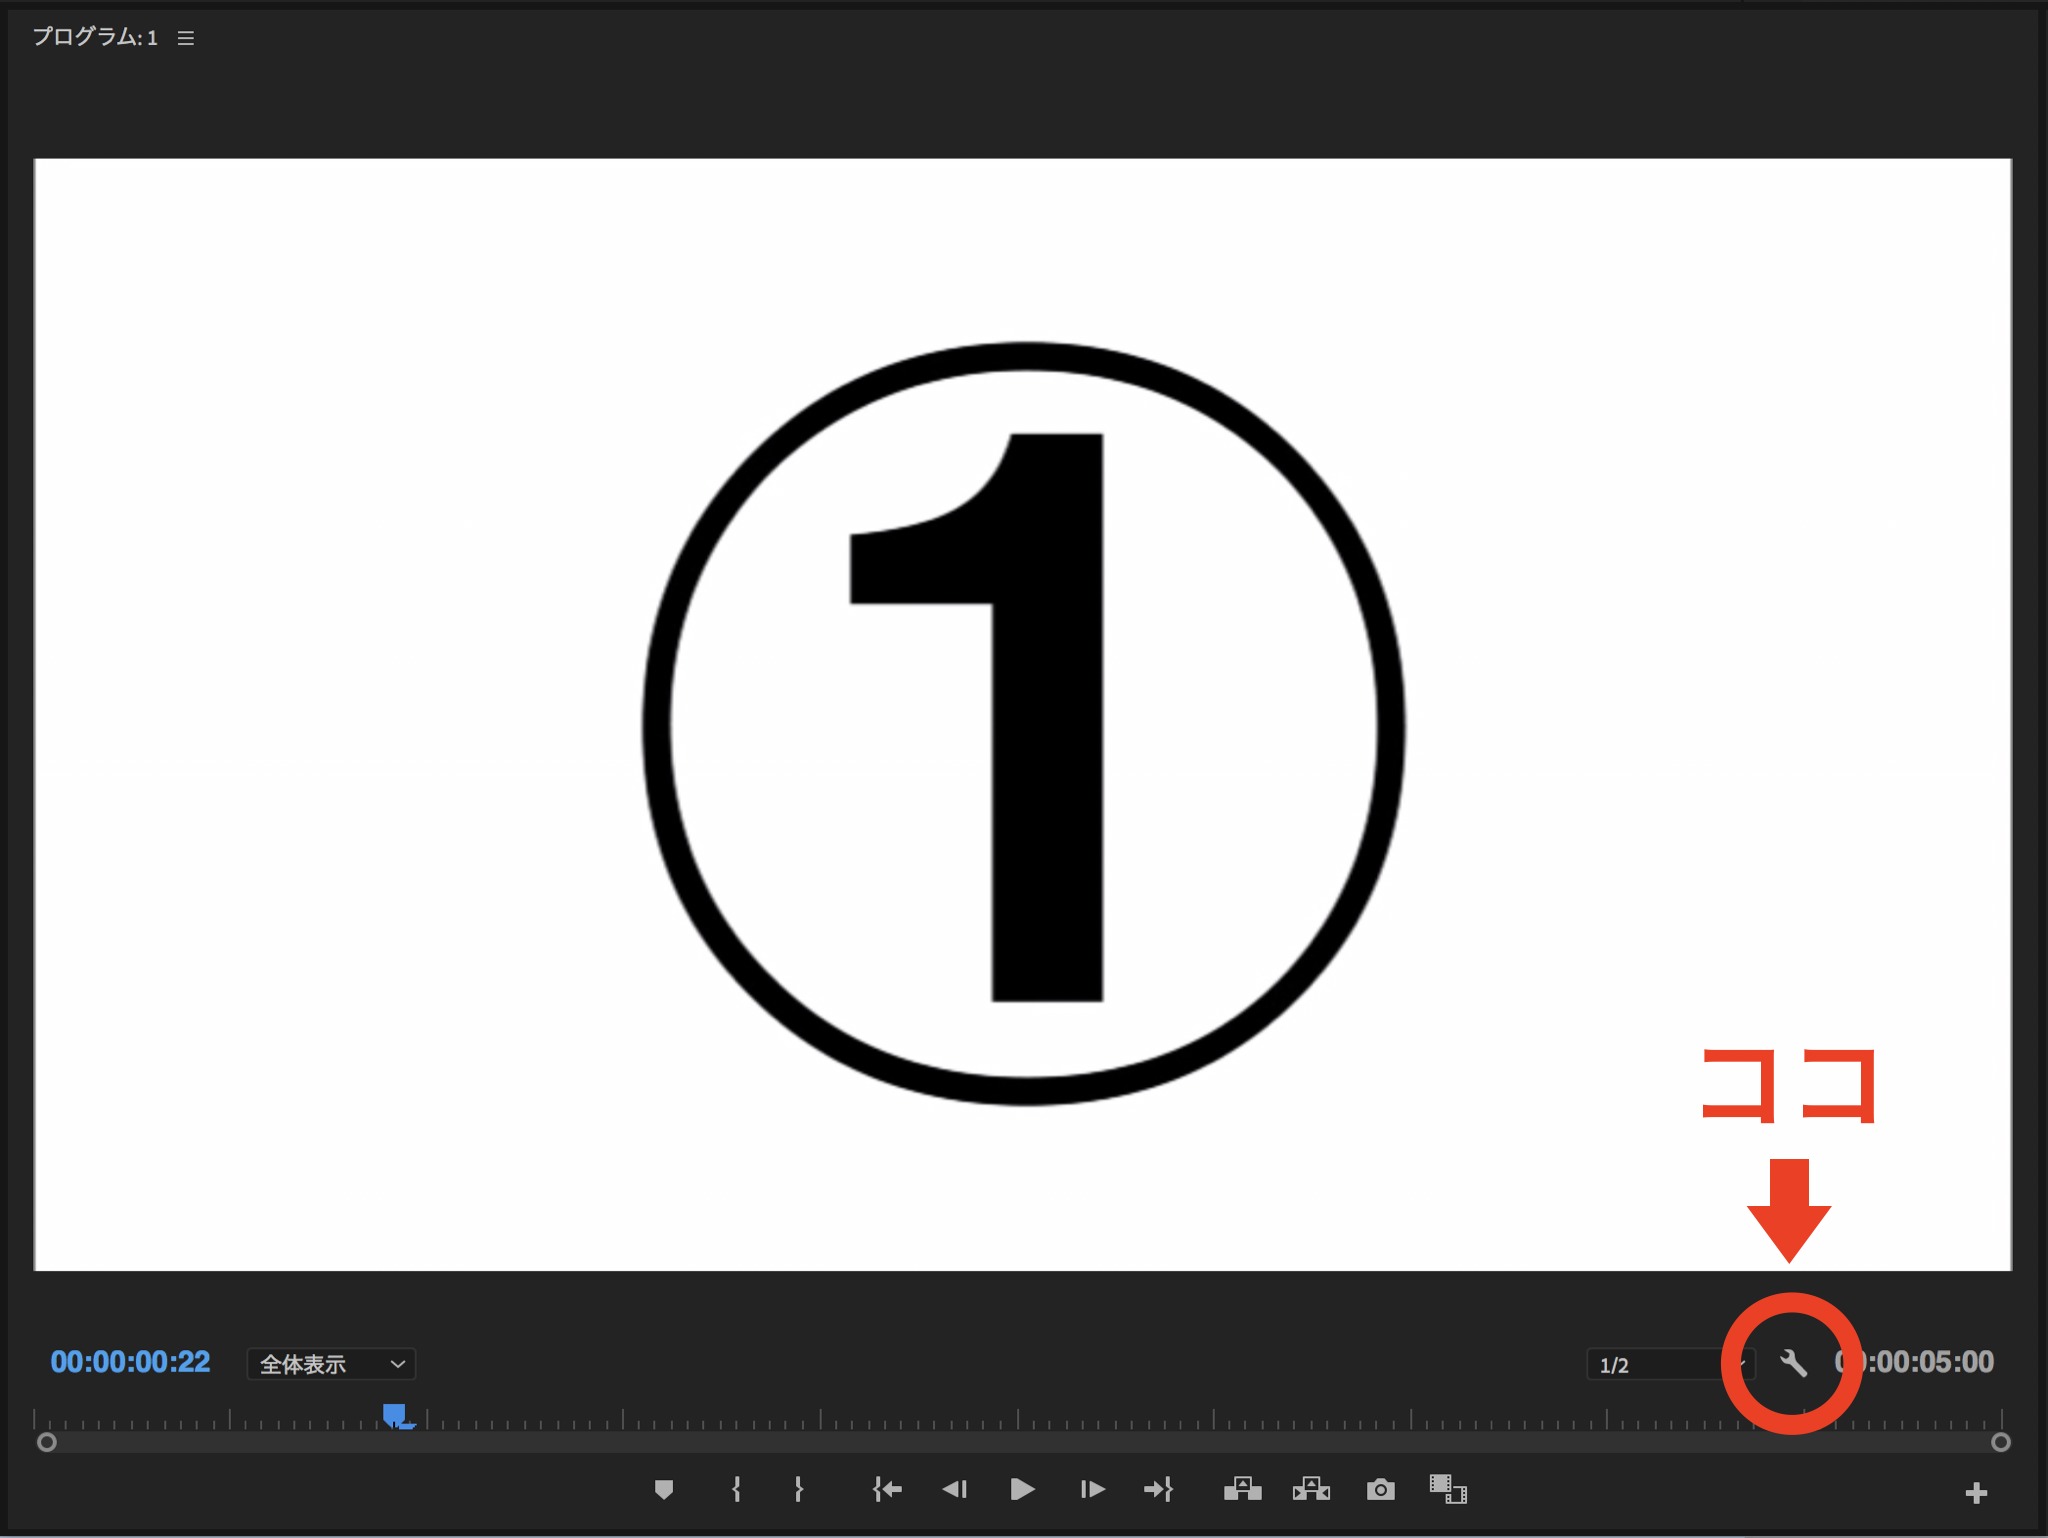Open the プログラム panel hamburger menu
Screen dimensions: 2048x1538
coord(186,38)
